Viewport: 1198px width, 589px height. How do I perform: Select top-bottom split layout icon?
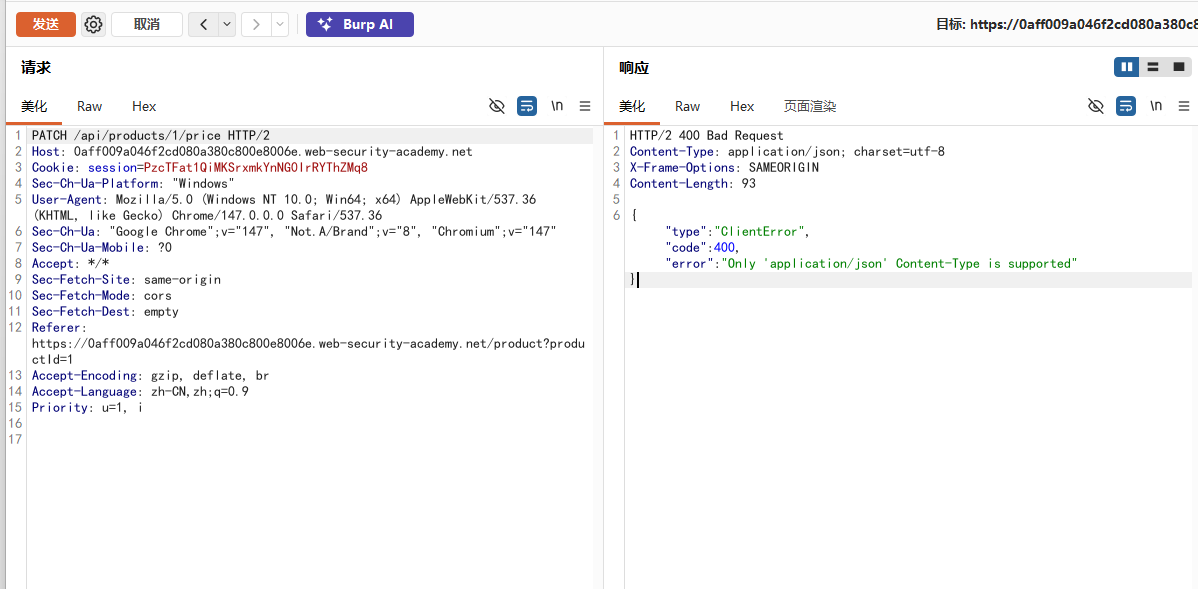coord(1153,67)
